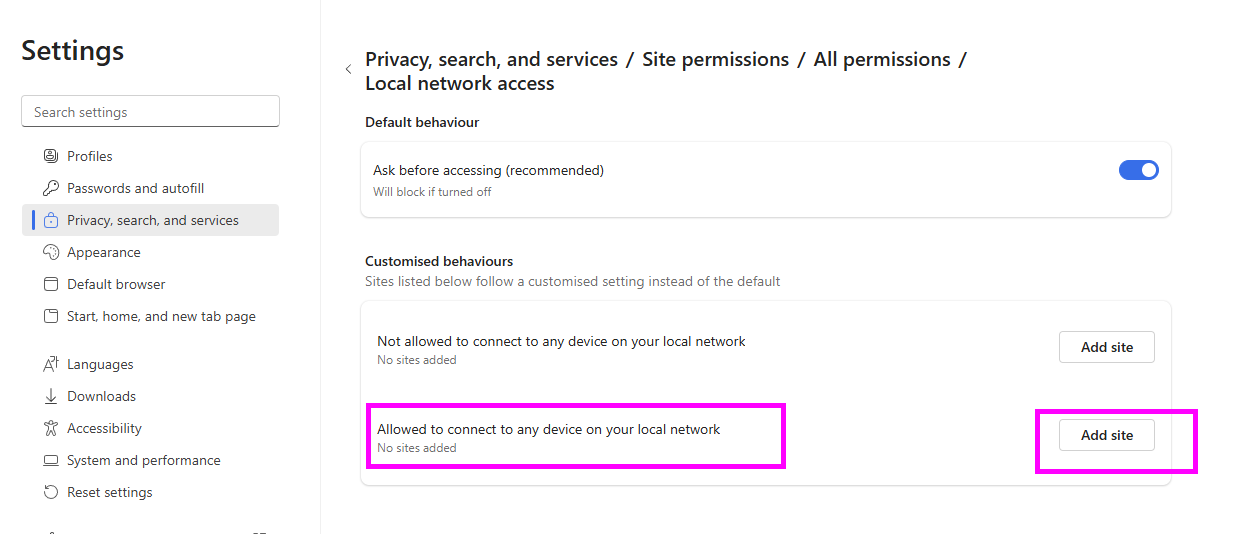Open Privacy, search, and services breadcrumb link
This screenshot has width=1258, height=534.
coord(491,59)
